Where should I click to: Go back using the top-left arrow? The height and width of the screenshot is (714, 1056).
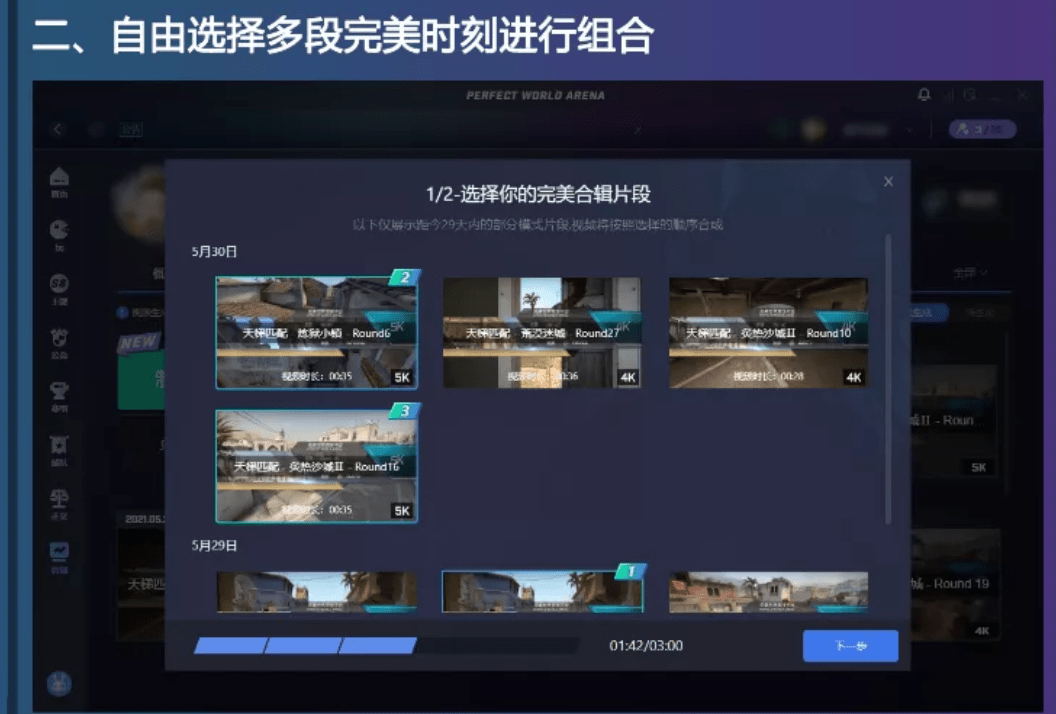[x=57, y=129]
